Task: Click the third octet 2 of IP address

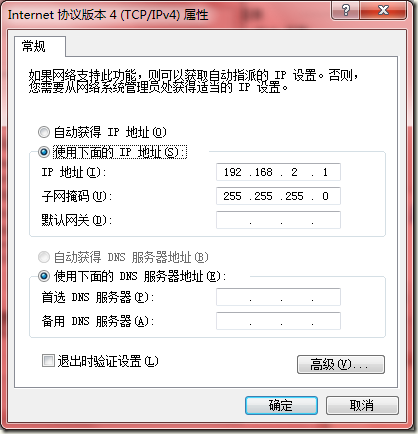Action: pos(294,172)
